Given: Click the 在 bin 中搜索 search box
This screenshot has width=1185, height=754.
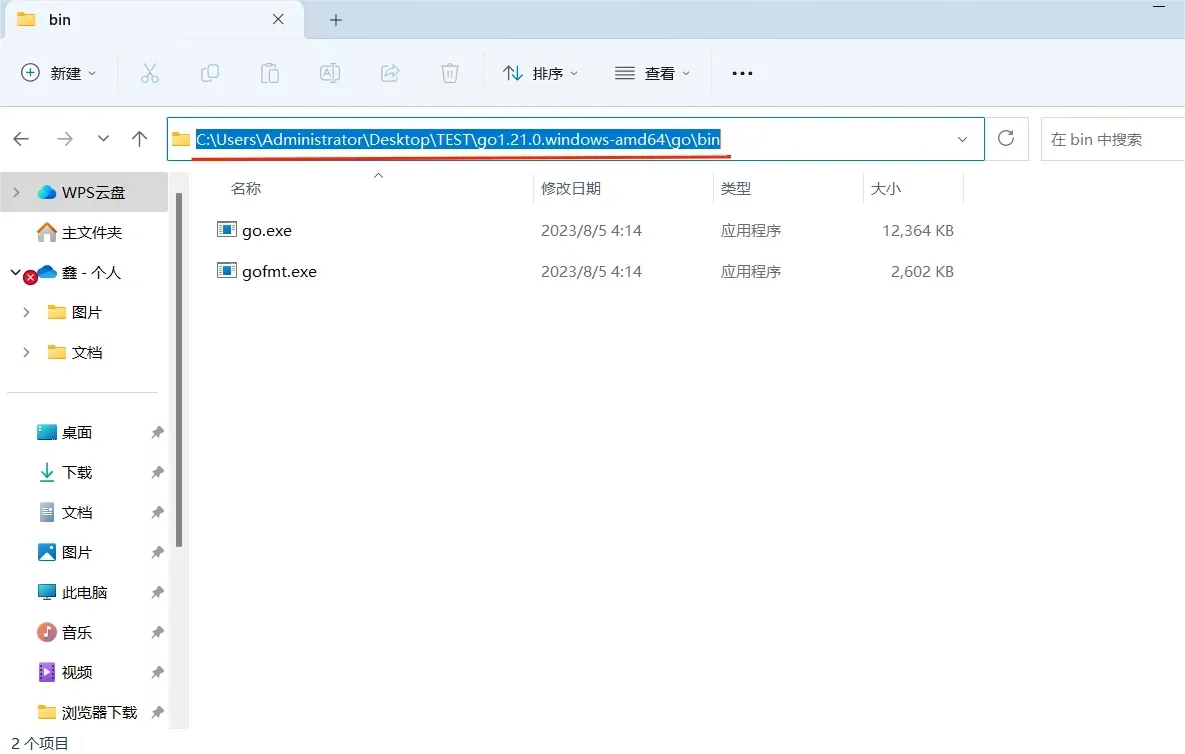Looking at the screenshot, I should [1110, 139].
